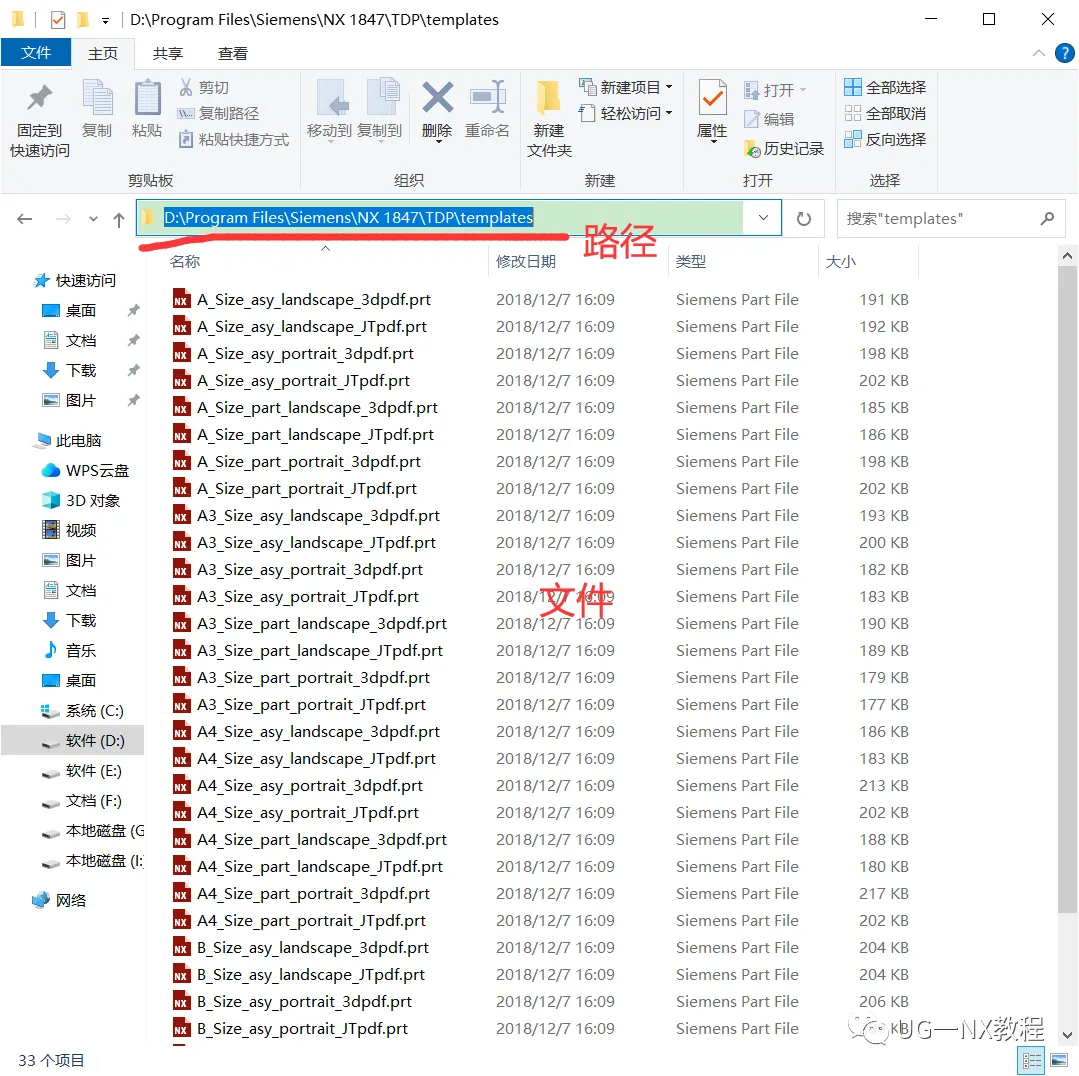Open the Copy to (复制到) menu

(x=380, y=110)
